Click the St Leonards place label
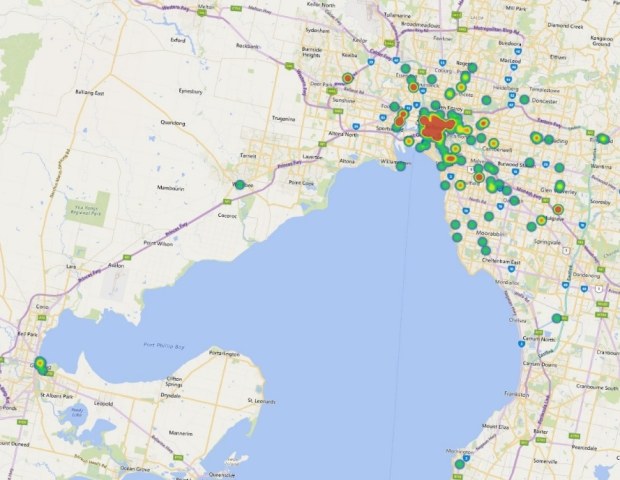 [261, 401]
